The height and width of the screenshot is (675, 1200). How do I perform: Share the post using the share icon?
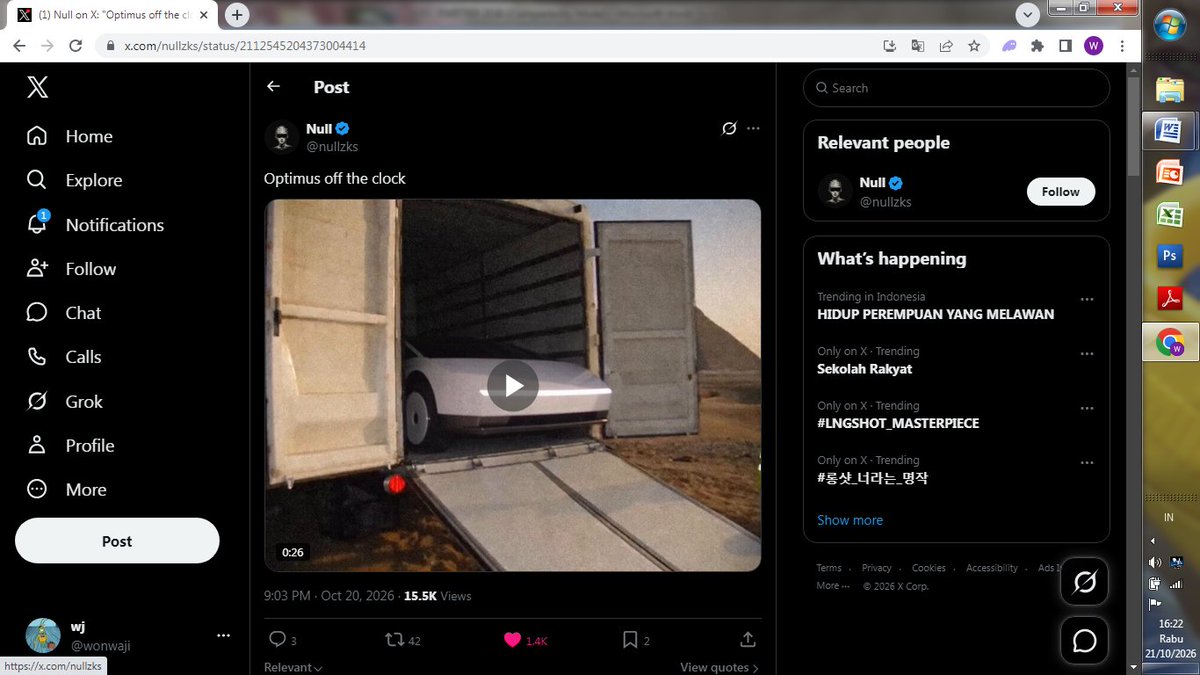748,640
